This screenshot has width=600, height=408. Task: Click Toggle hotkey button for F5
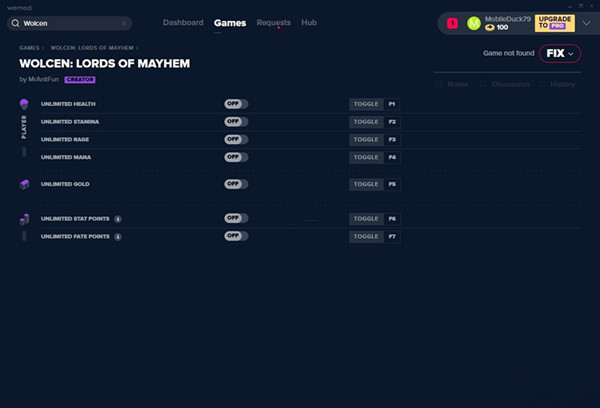click(x=366, y=184)
